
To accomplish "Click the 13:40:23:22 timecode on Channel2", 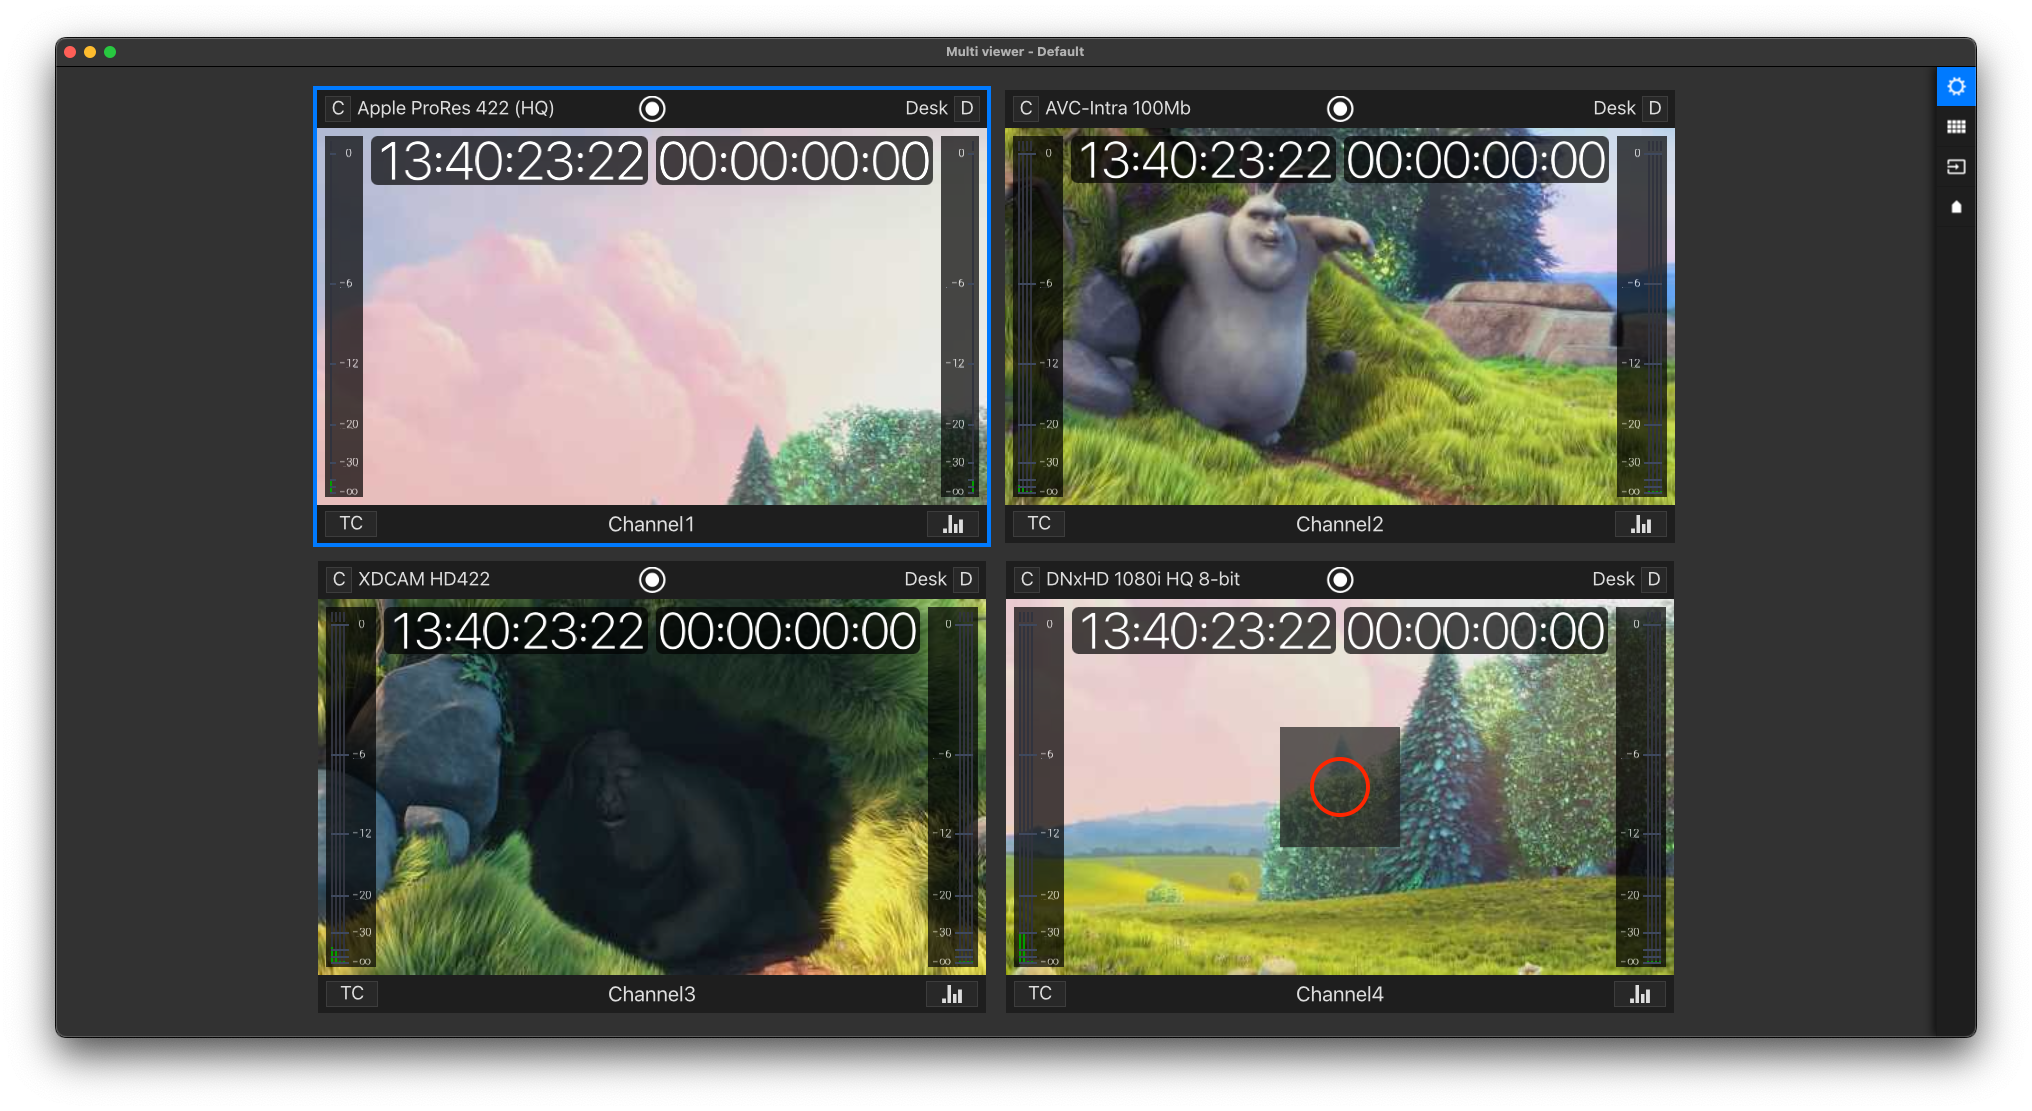I will coord(1205,160).
